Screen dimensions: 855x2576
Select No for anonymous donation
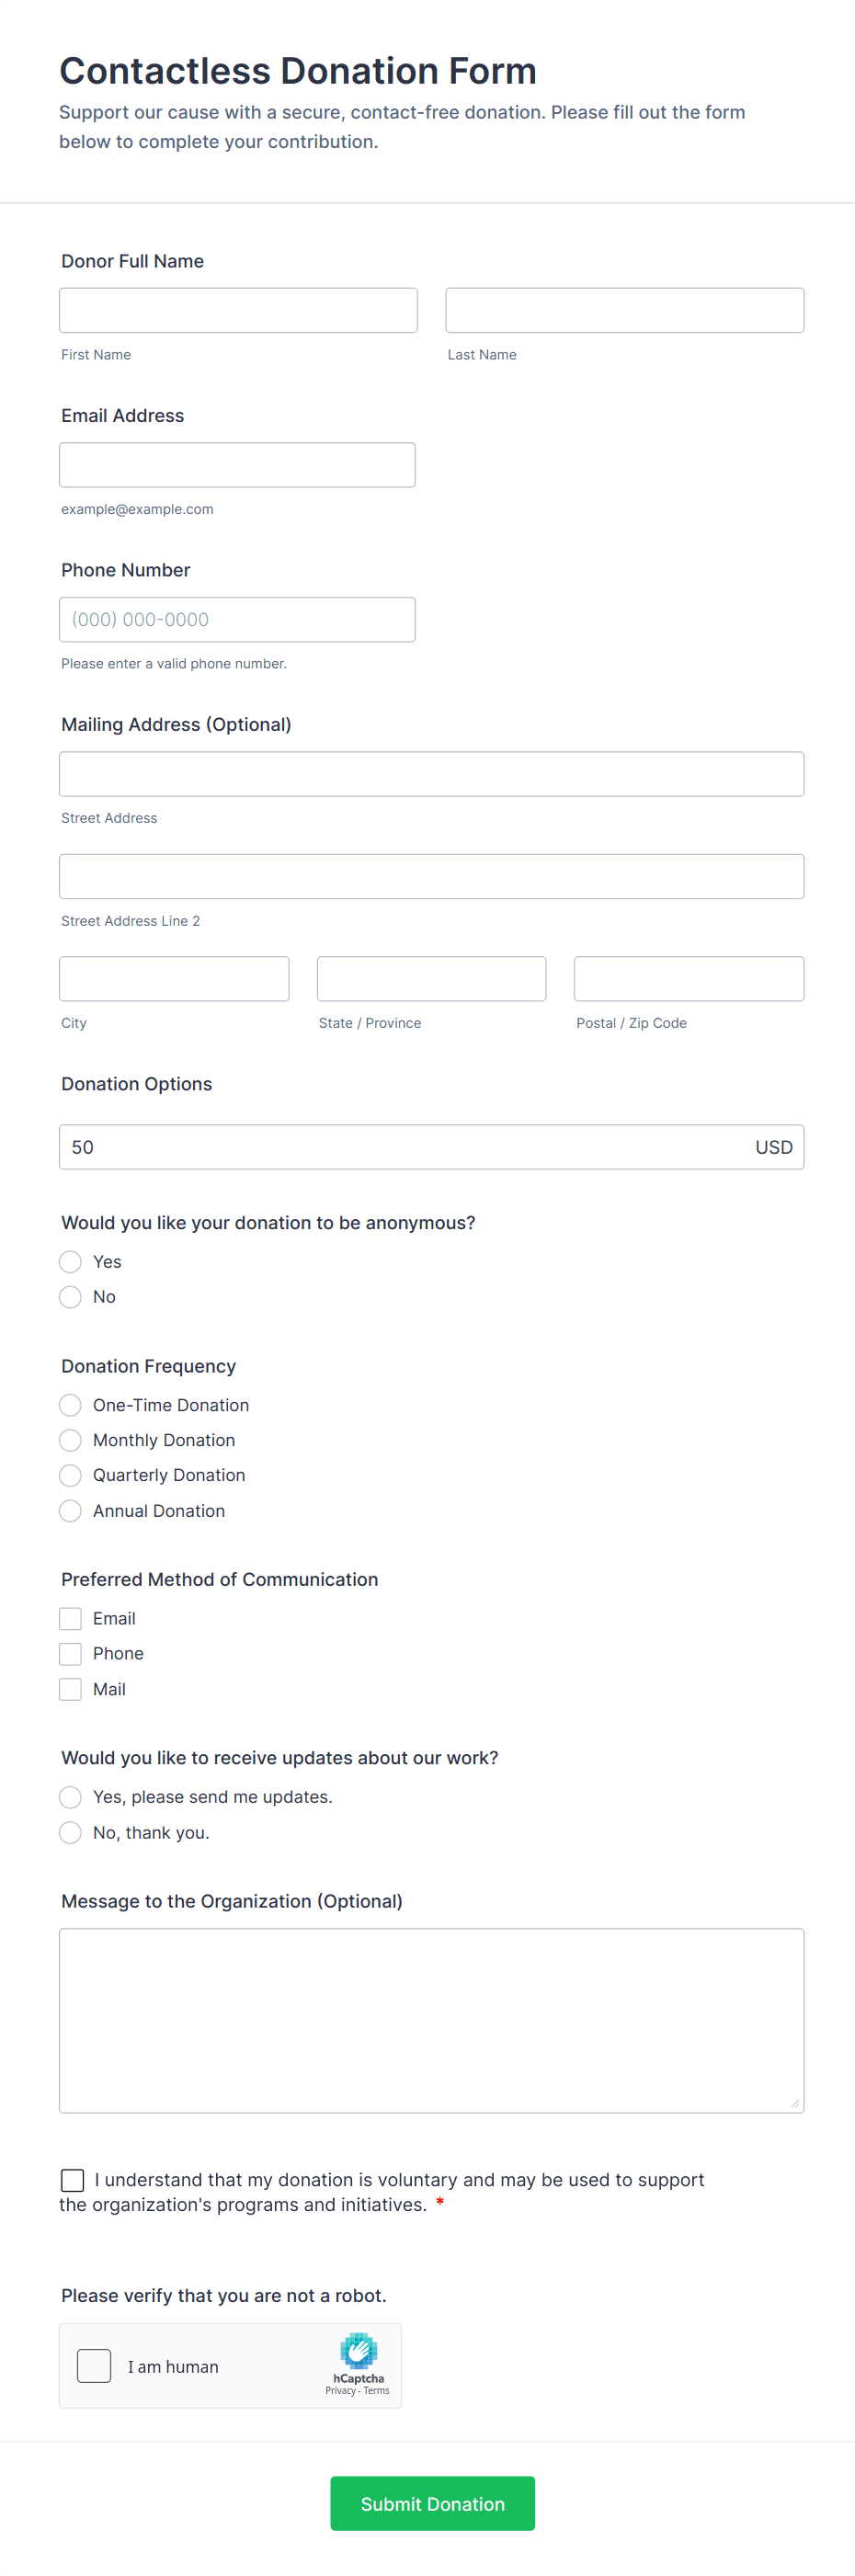pos(70,1297)
